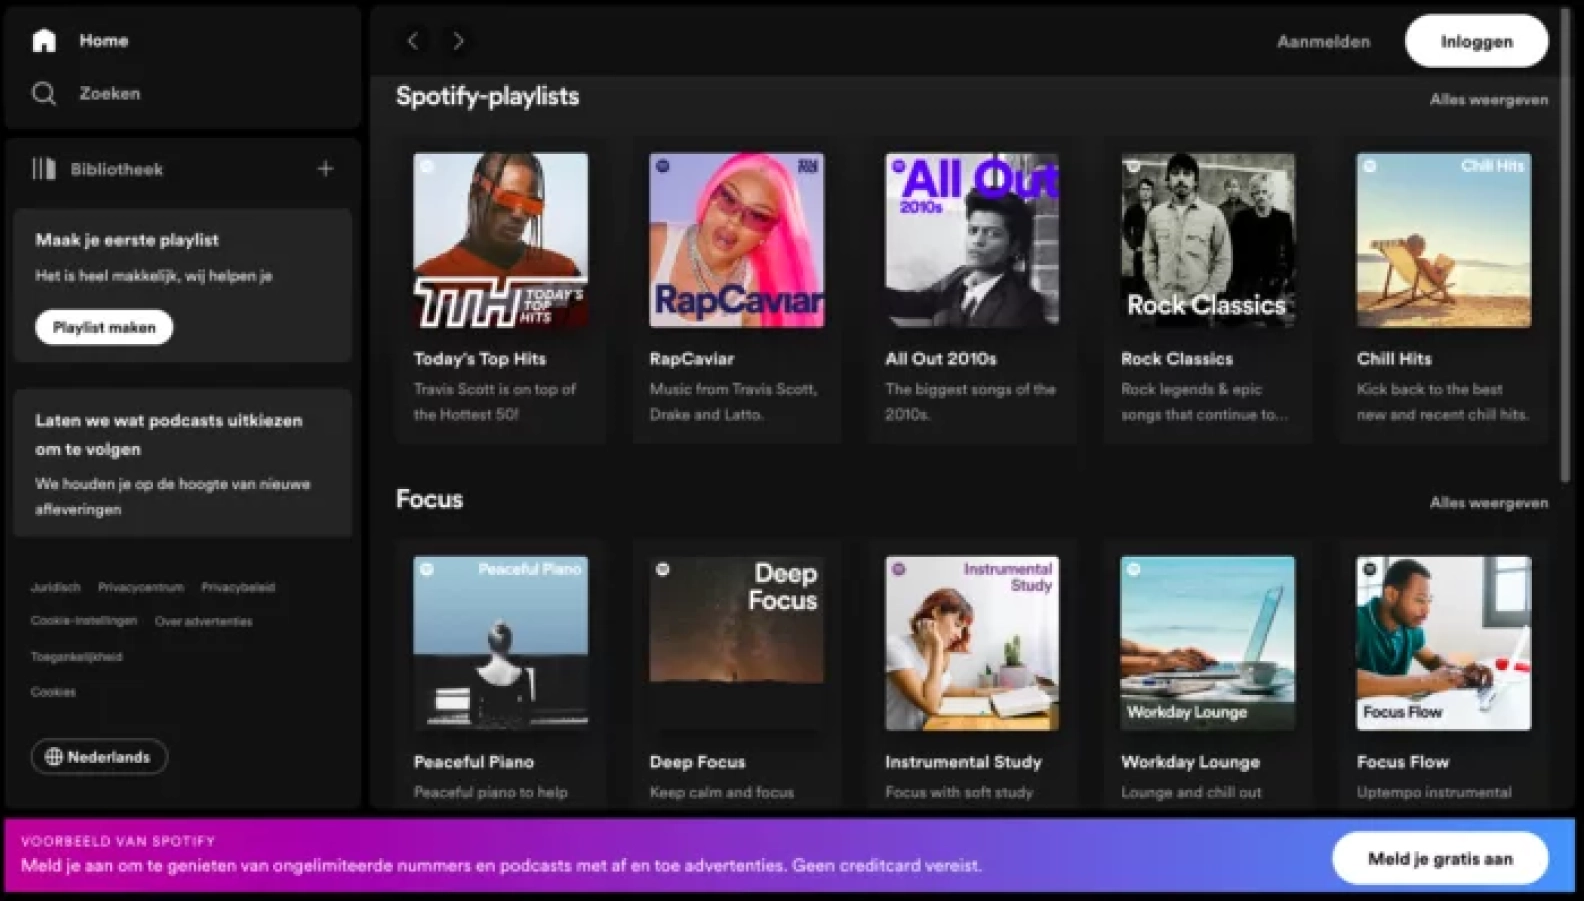Viewport: 1584px width, 901px height.
Task: Open the RapCaviar playlist cover
Action: [736, 240]
